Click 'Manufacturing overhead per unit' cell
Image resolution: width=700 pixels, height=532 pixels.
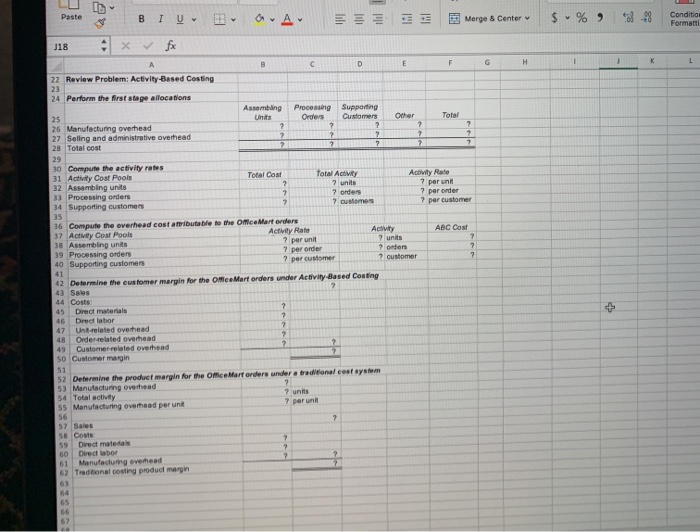[129, 406]
